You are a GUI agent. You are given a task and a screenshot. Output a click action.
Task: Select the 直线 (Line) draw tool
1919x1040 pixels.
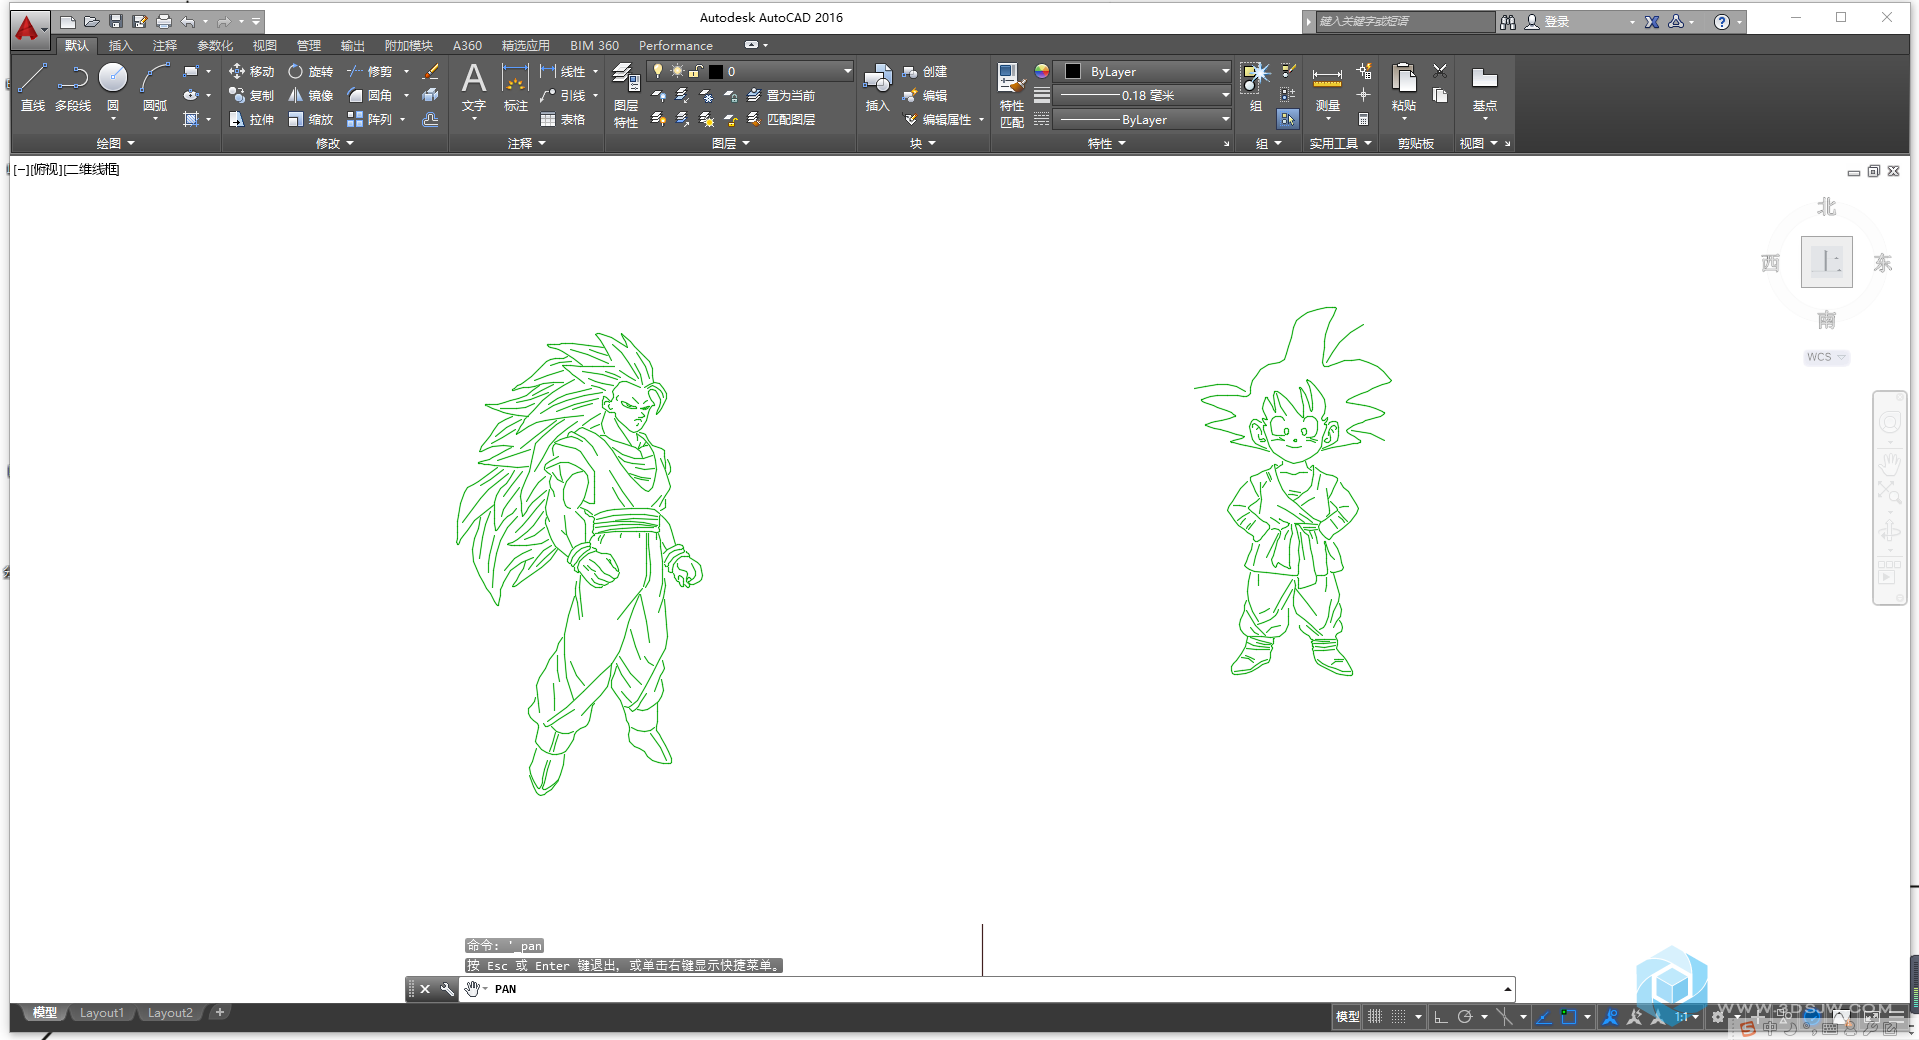pos(32,87)
